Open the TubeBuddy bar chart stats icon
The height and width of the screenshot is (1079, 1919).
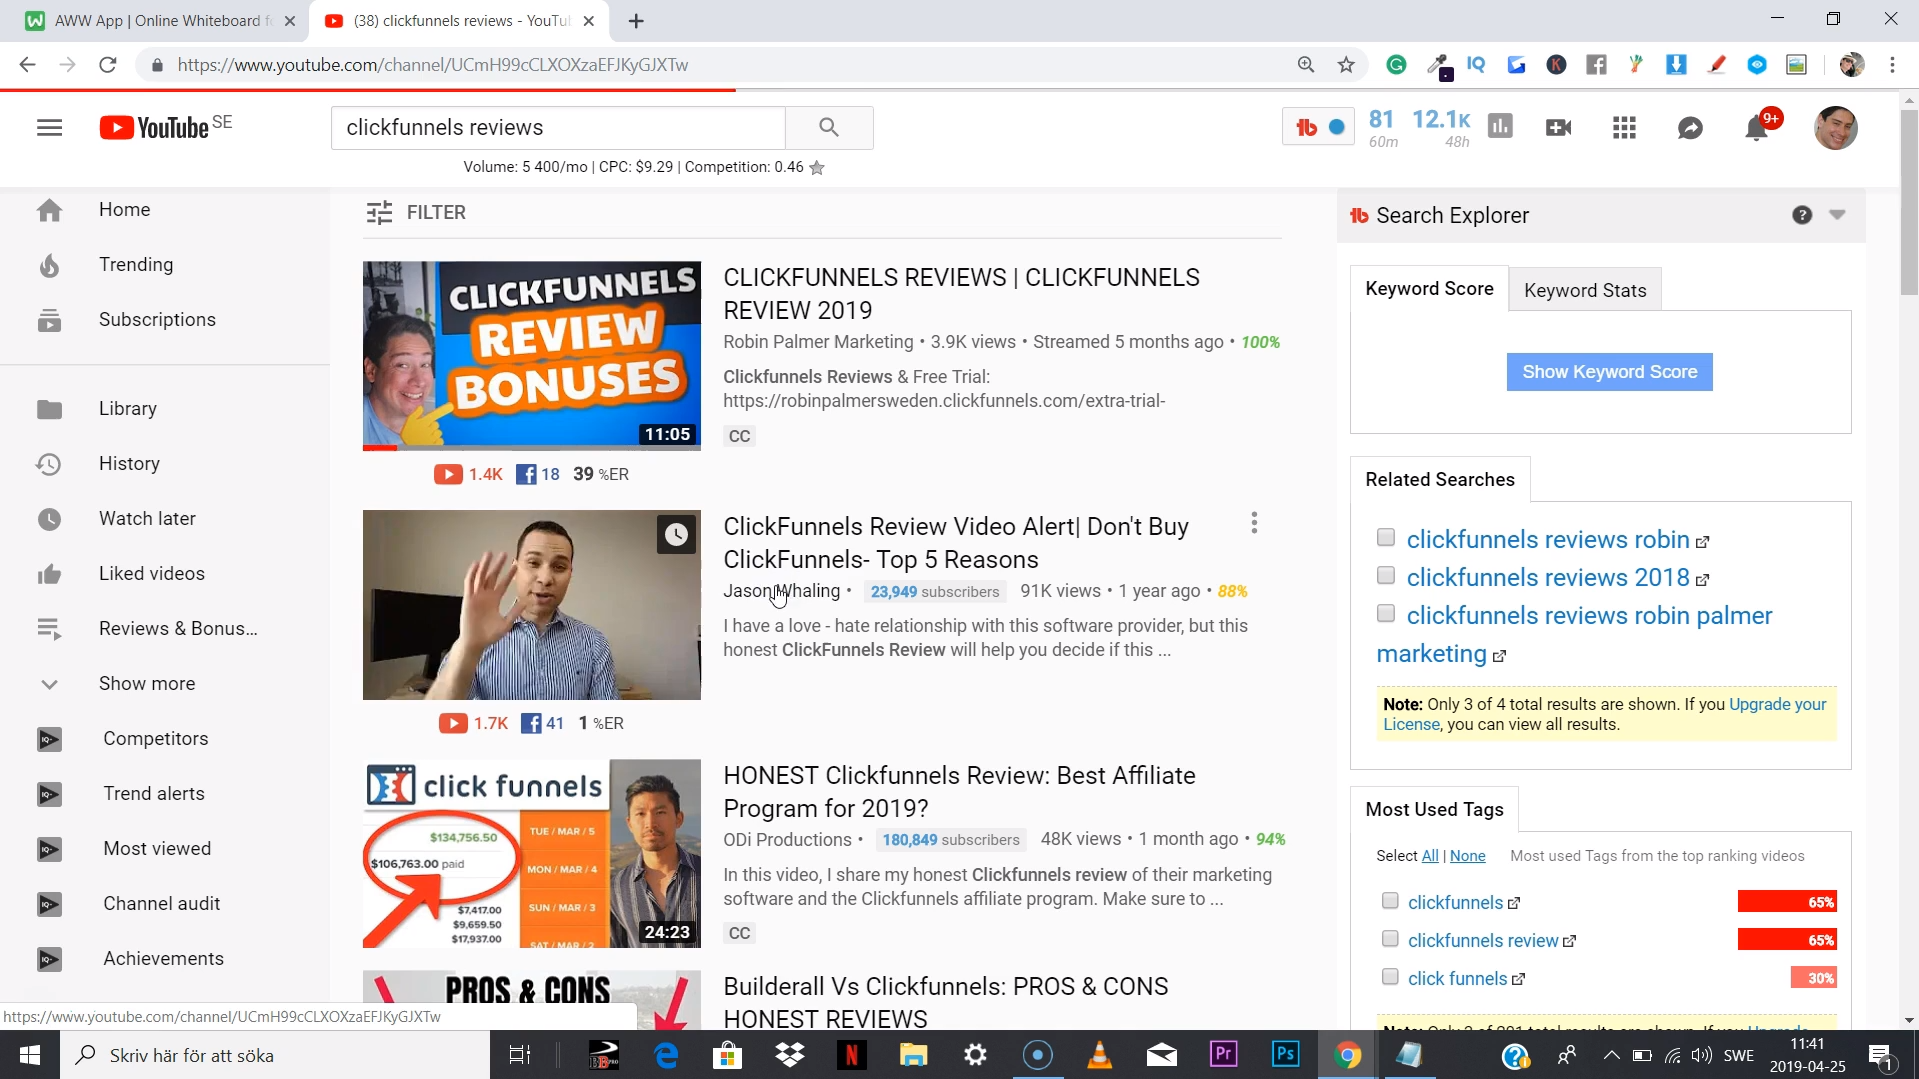1500,127
